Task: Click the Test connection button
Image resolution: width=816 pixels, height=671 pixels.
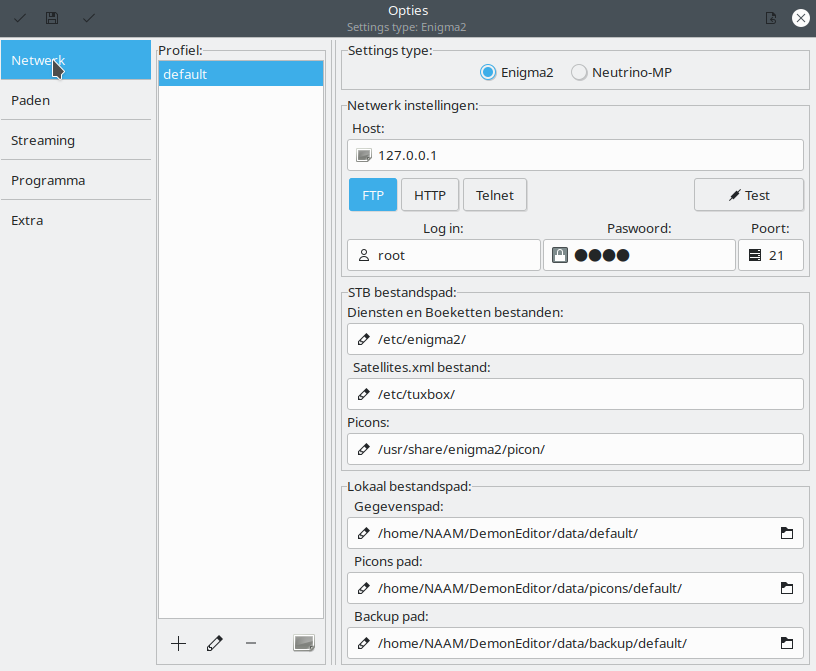Action: [x=749, y=195]
